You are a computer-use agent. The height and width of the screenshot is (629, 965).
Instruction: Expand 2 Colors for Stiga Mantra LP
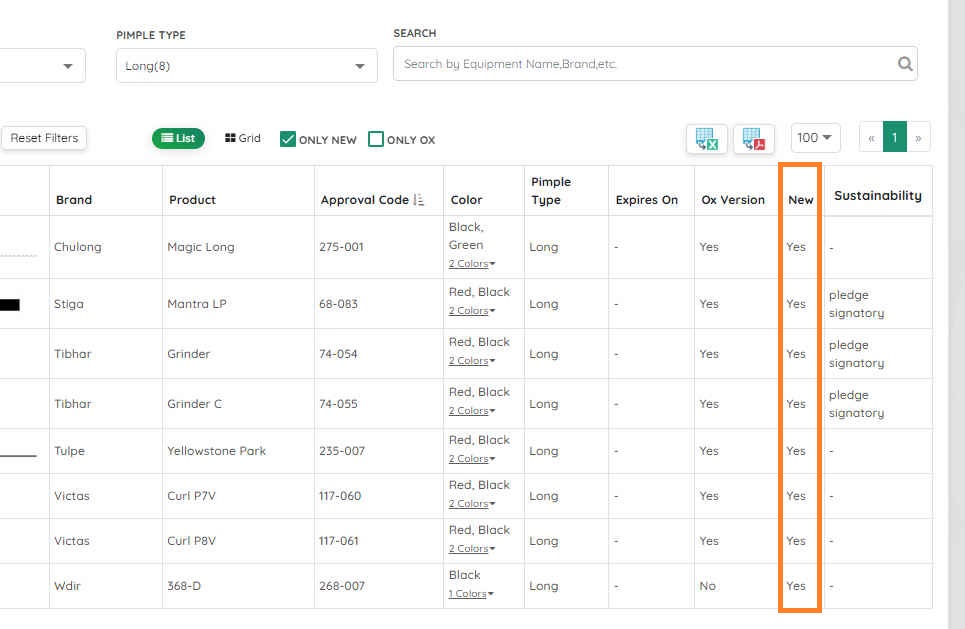471,311
